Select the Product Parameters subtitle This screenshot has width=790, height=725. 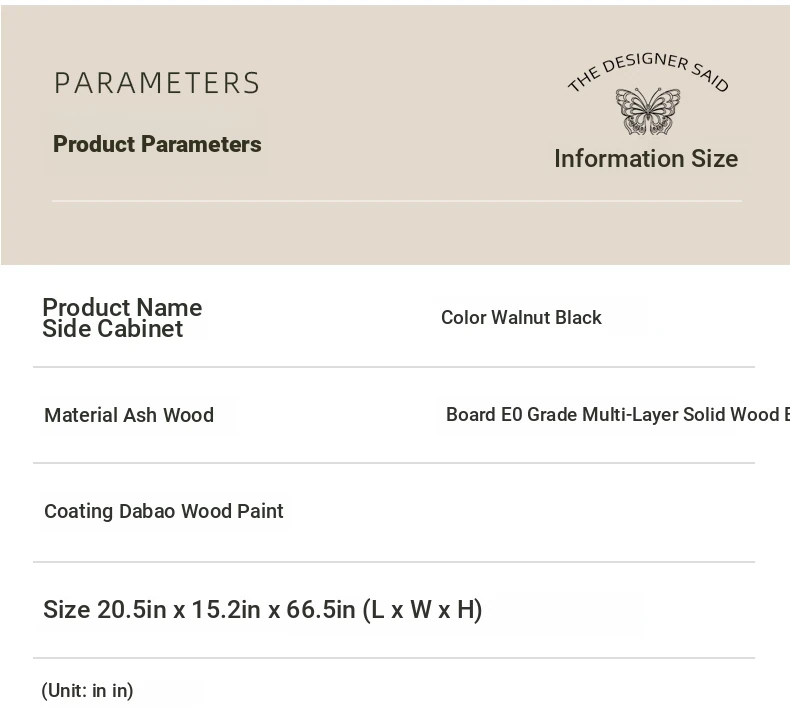tap(157, 144)
